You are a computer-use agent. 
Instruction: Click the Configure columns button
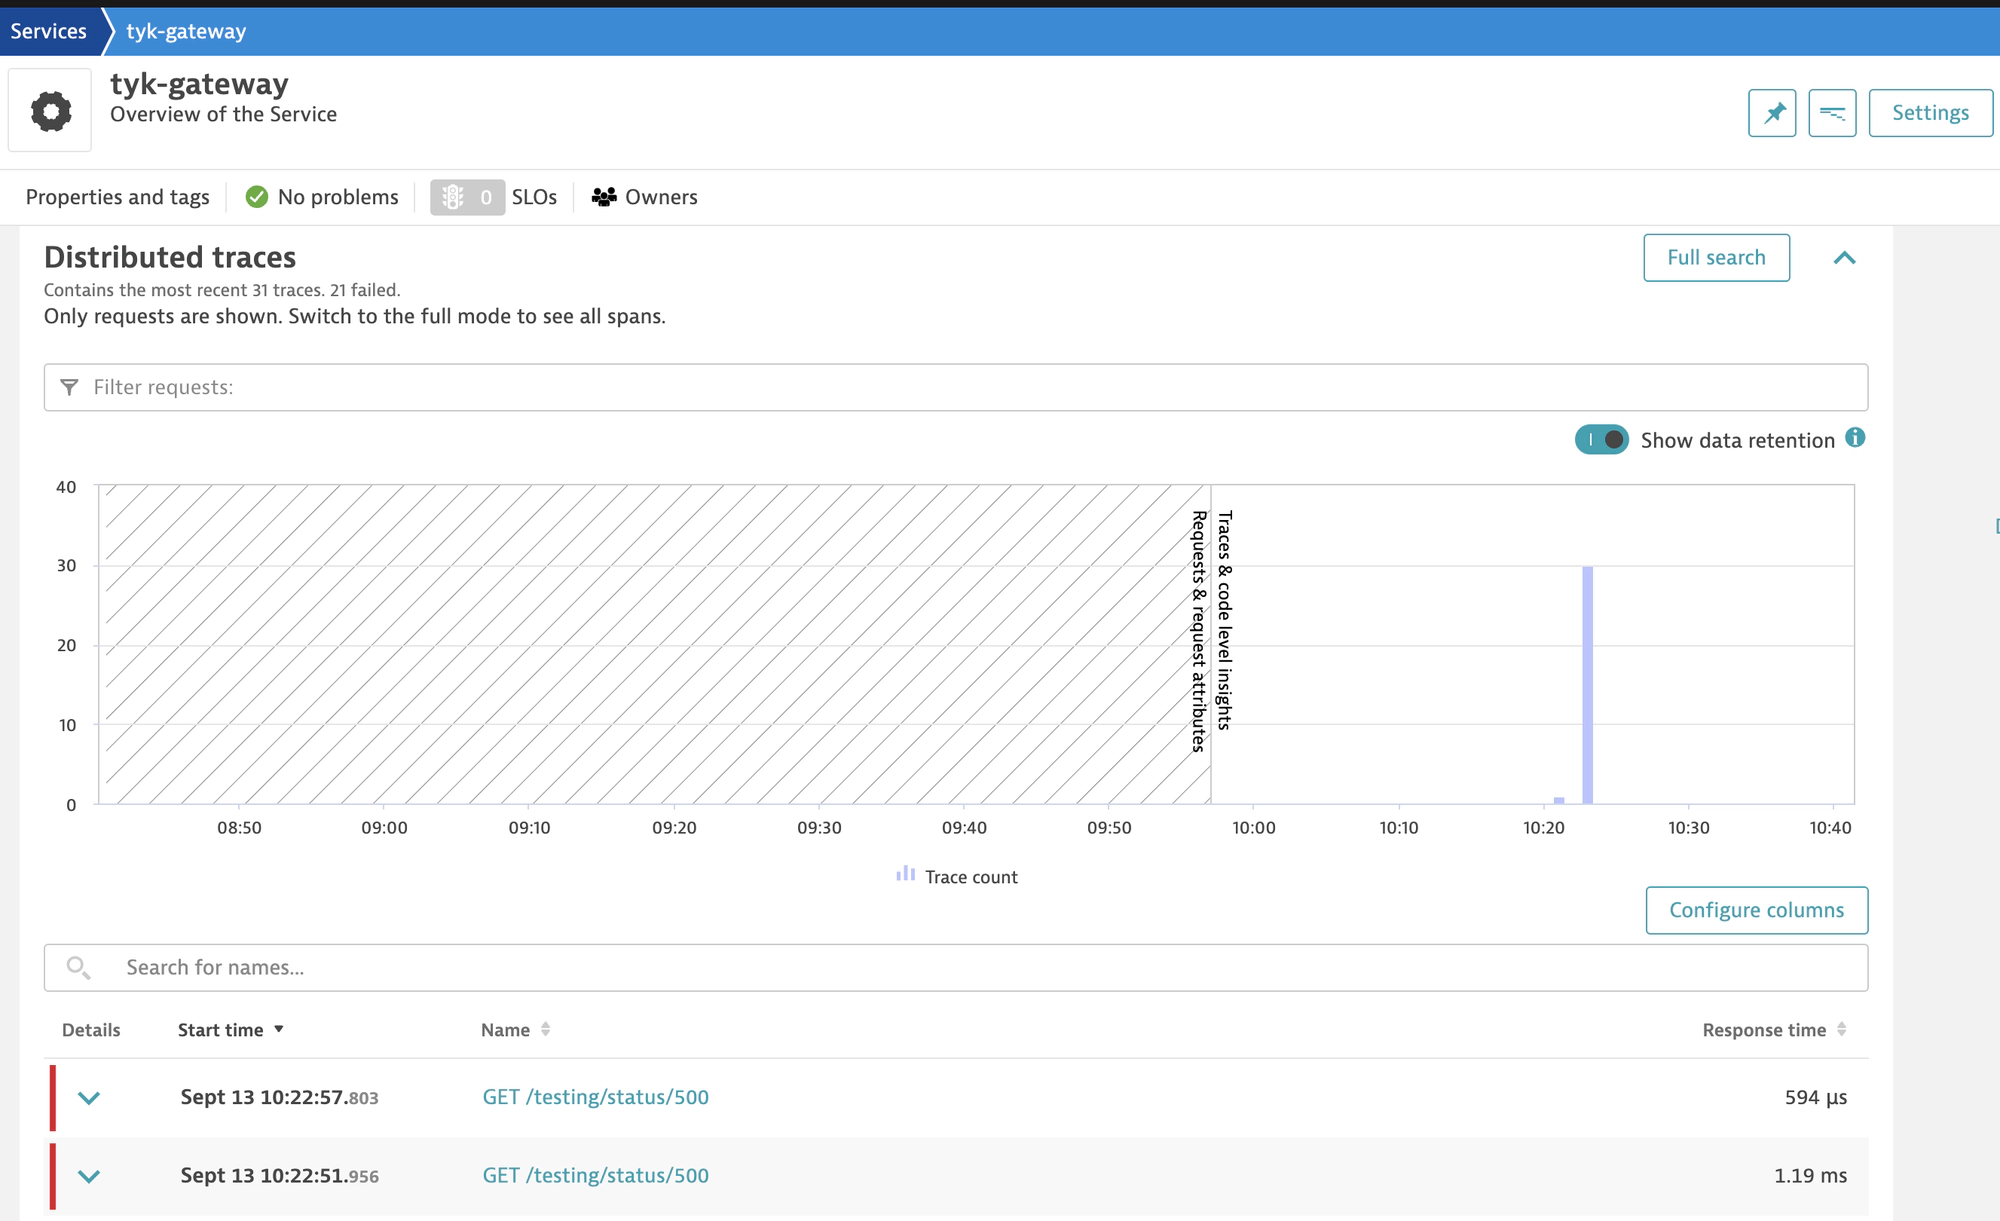tap(1756, 910)
